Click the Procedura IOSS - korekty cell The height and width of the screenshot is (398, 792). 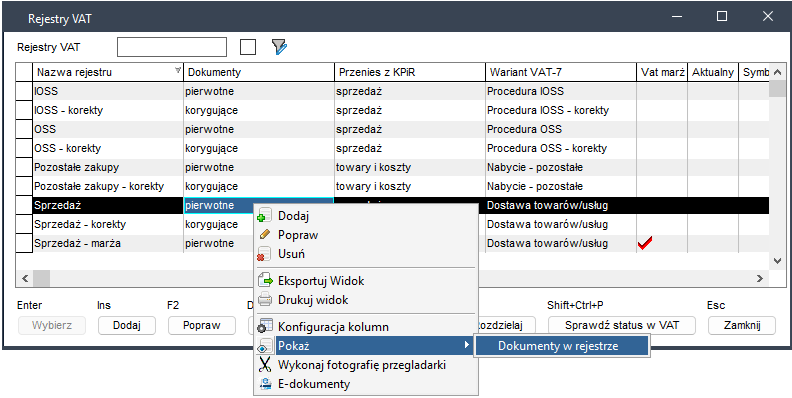561,110
